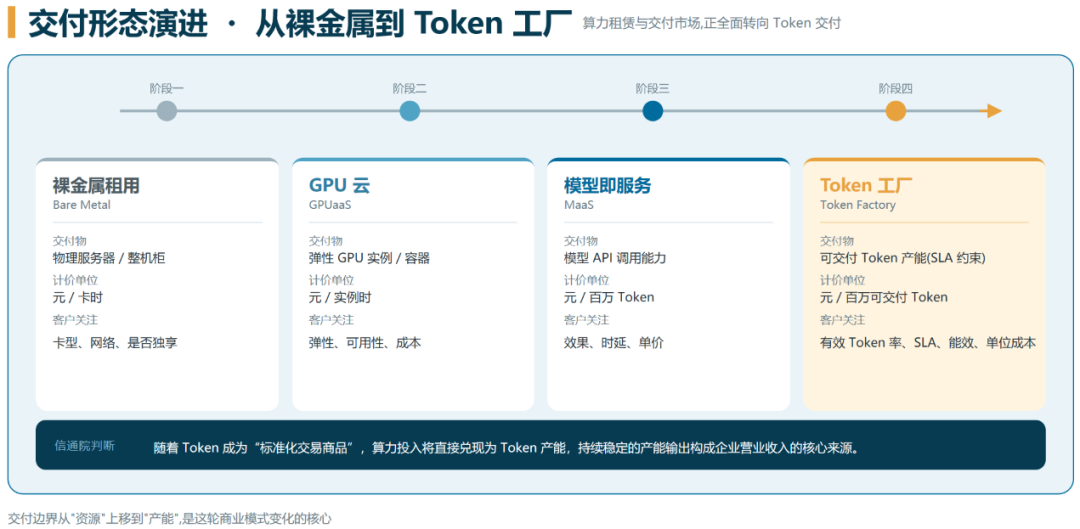
Task: Click the 模型即服务 card heading
Action: [x=608, y=185]
